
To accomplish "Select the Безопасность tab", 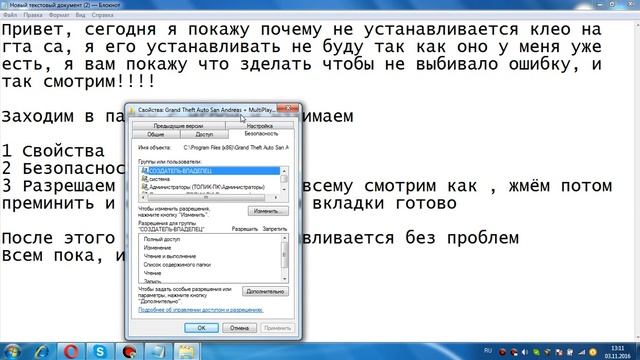I will click(261, 134).
